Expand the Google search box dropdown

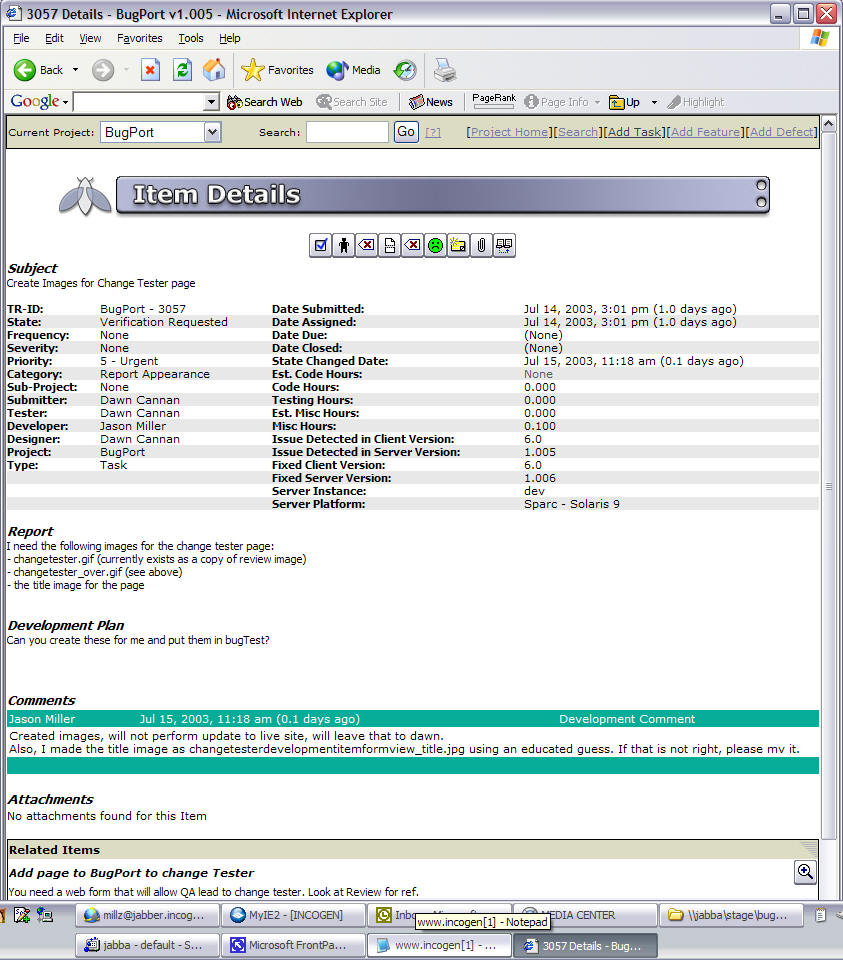(211, 102)
